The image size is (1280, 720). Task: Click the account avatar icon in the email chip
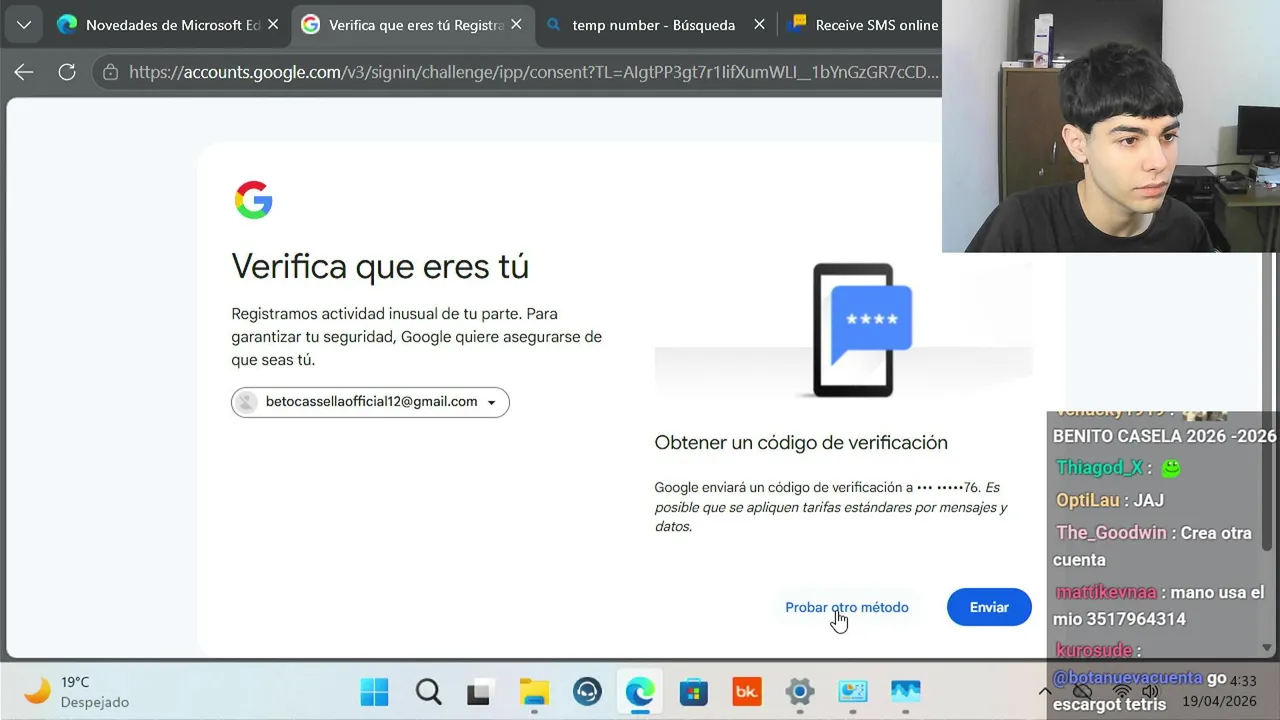click(x=246, y=402)
